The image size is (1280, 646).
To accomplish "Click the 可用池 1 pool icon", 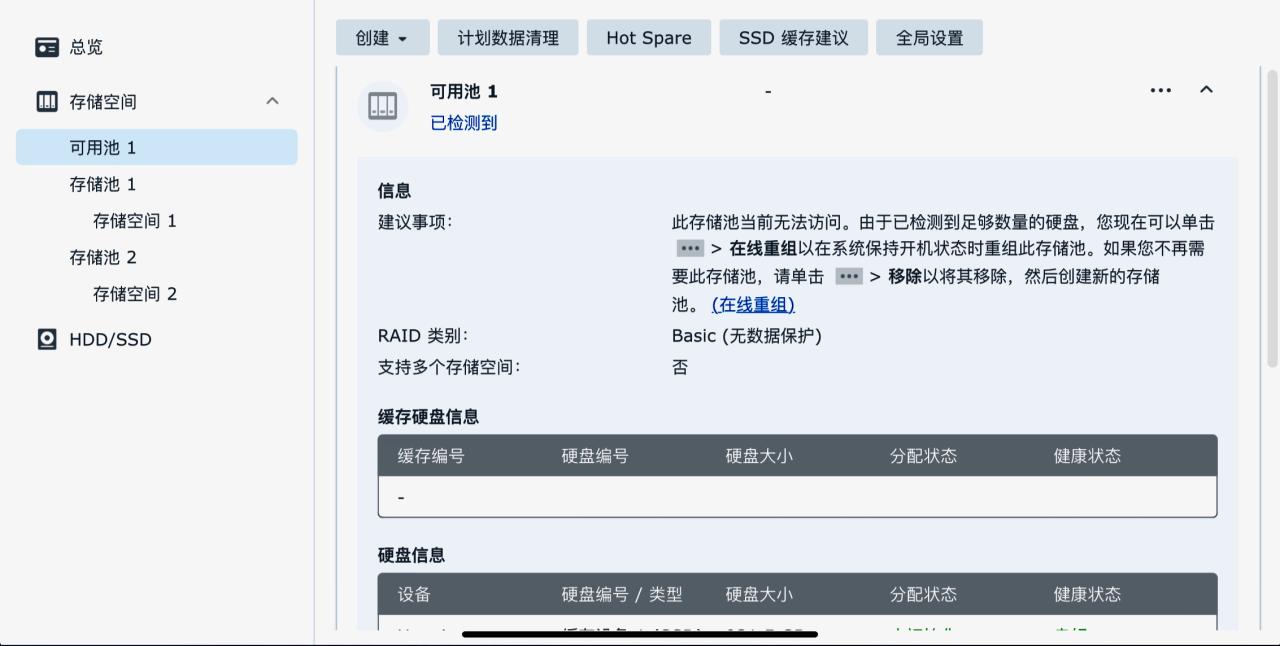I will [x=382, y=105].
